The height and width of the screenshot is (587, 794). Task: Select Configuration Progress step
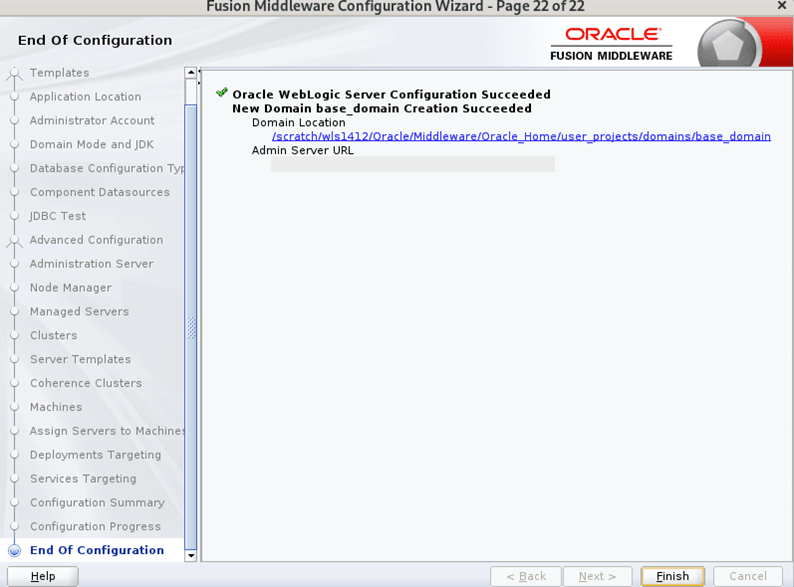[x=95, y=526]
